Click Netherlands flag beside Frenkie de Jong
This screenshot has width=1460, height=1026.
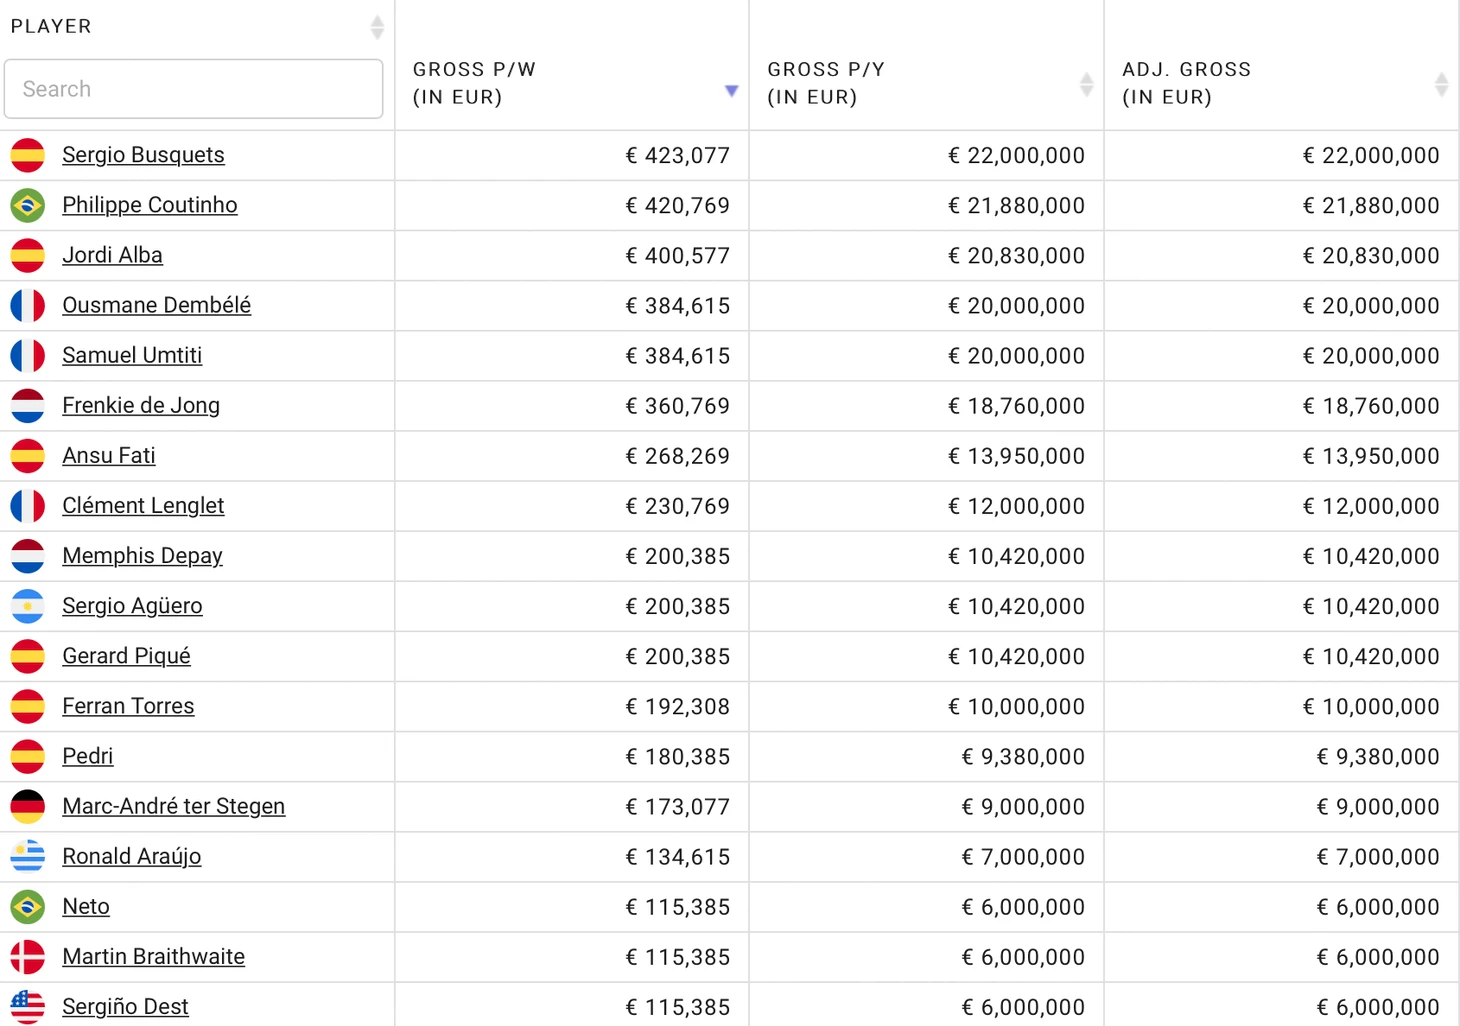point(28,405)
